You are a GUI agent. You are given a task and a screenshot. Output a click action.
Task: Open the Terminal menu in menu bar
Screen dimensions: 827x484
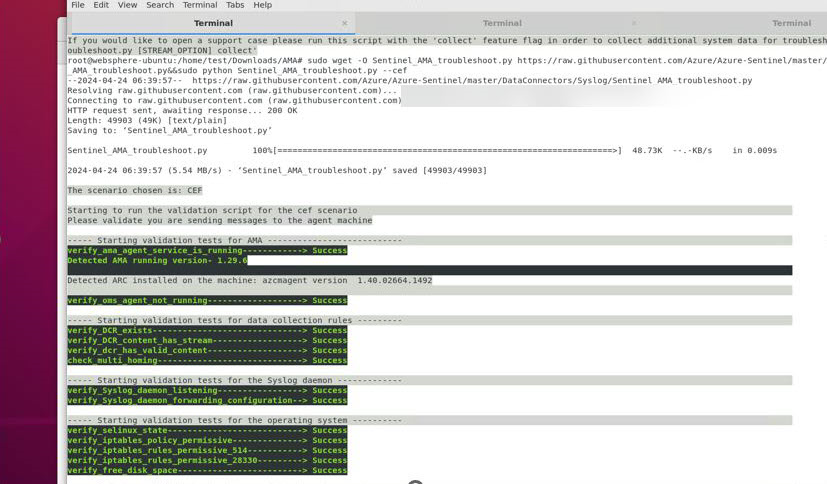[200, 5]
